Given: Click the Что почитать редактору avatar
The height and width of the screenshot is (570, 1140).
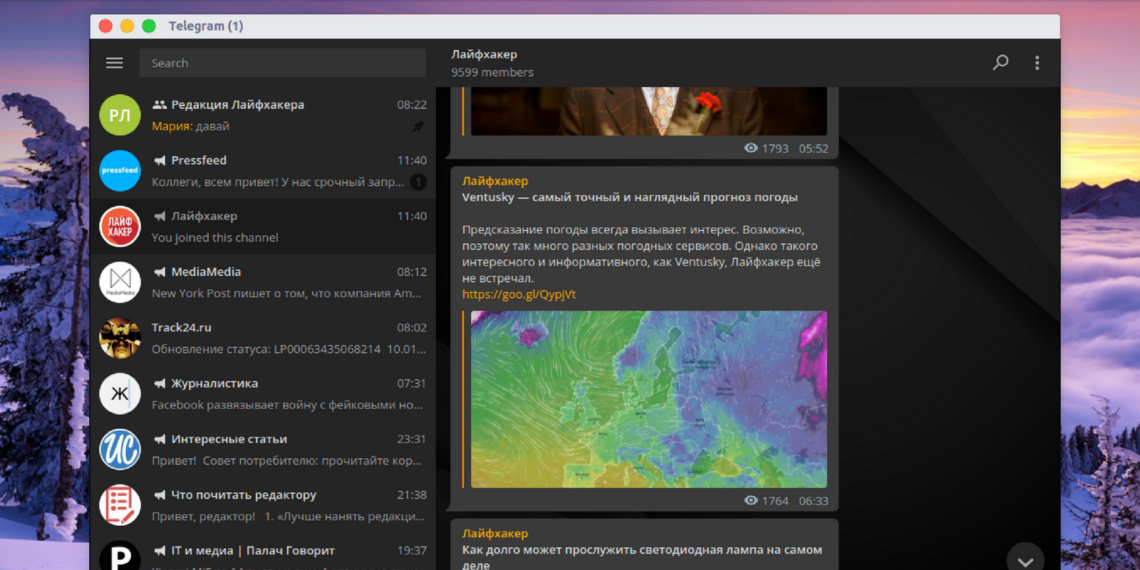Looking at the screenshot, I should (120, 505).
